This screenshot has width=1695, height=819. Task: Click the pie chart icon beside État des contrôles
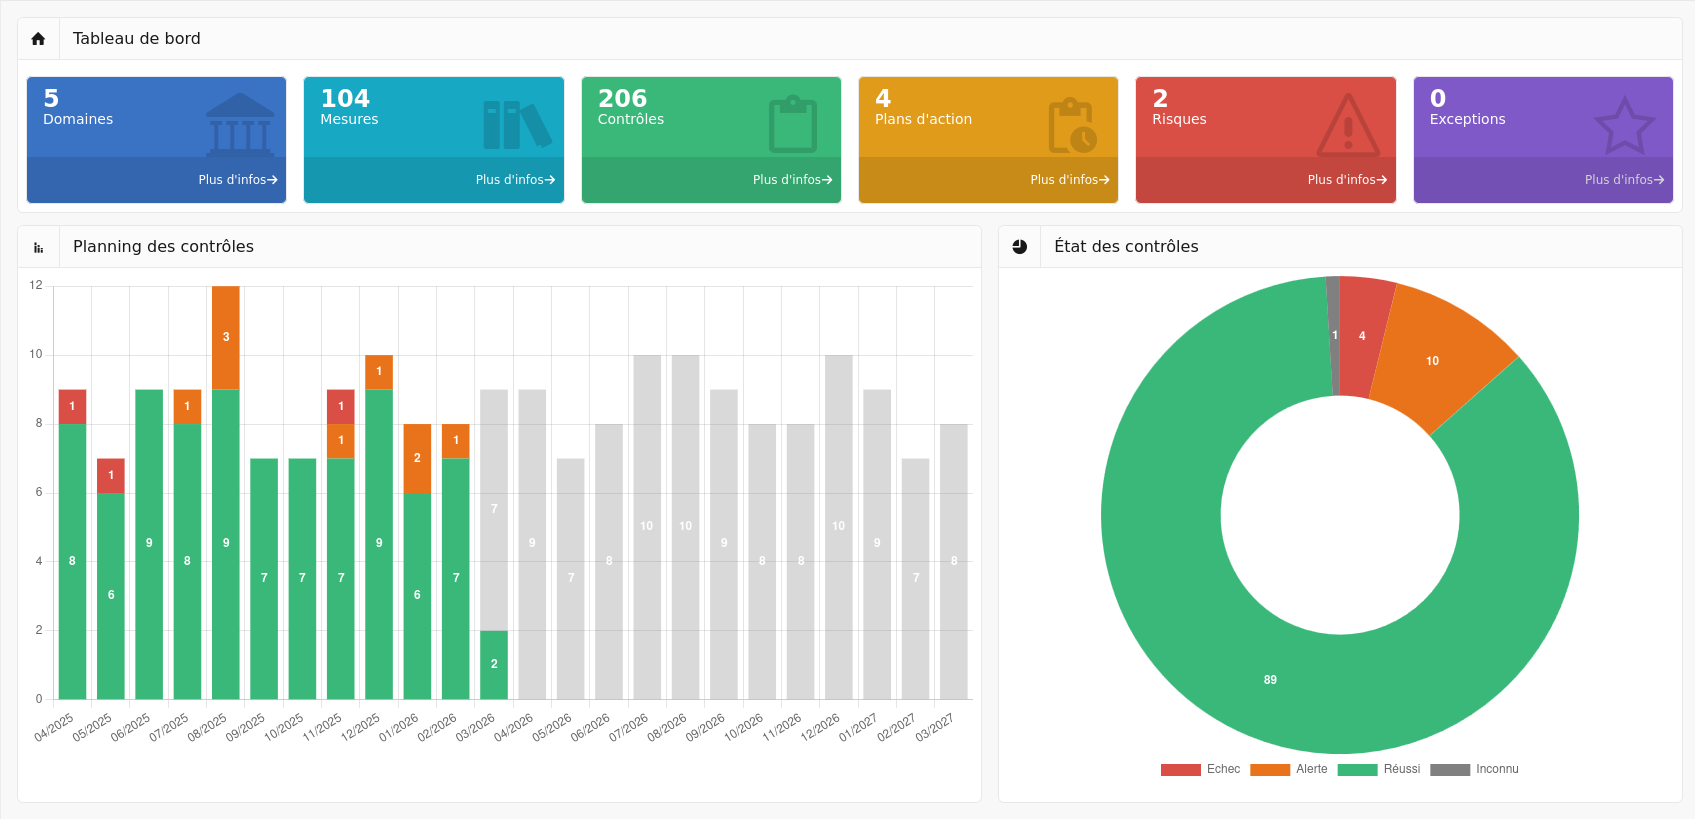pos(1020,247)
